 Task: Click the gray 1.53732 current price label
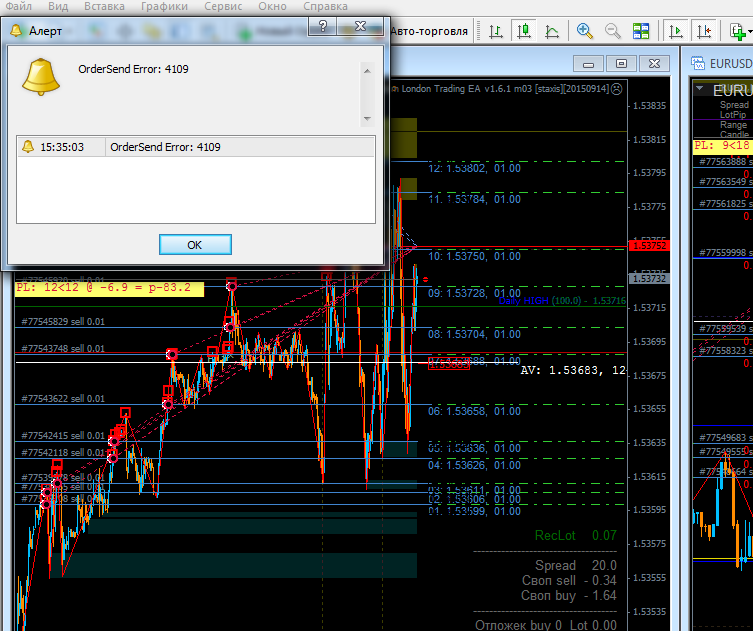tap(649, 279)
